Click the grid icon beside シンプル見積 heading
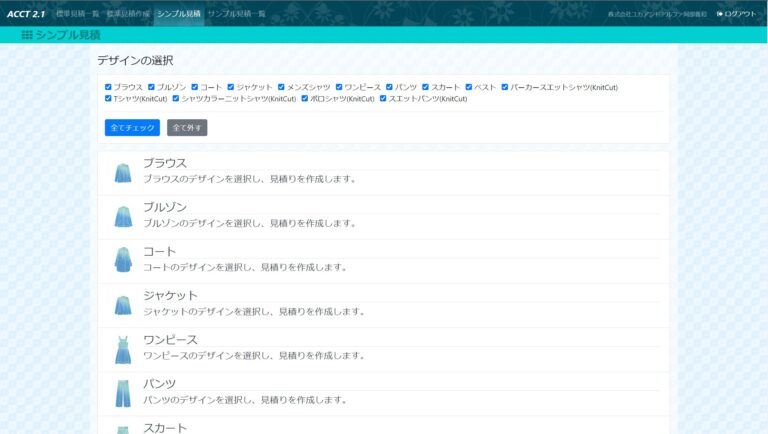This screenshot has width=768, height=434. pyautogui.click(x=26, y=35)
